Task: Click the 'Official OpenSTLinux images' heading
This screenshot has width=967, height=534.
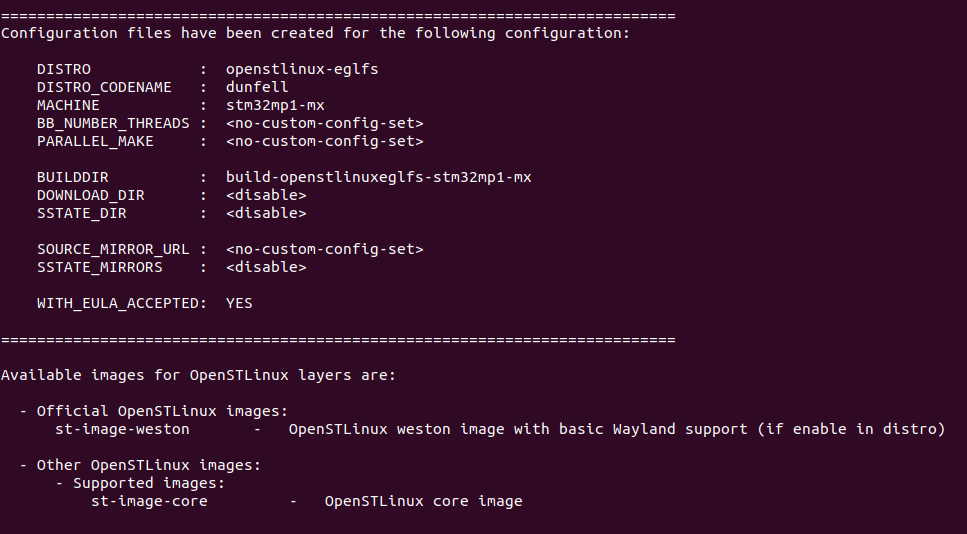Action: point(162,411)
